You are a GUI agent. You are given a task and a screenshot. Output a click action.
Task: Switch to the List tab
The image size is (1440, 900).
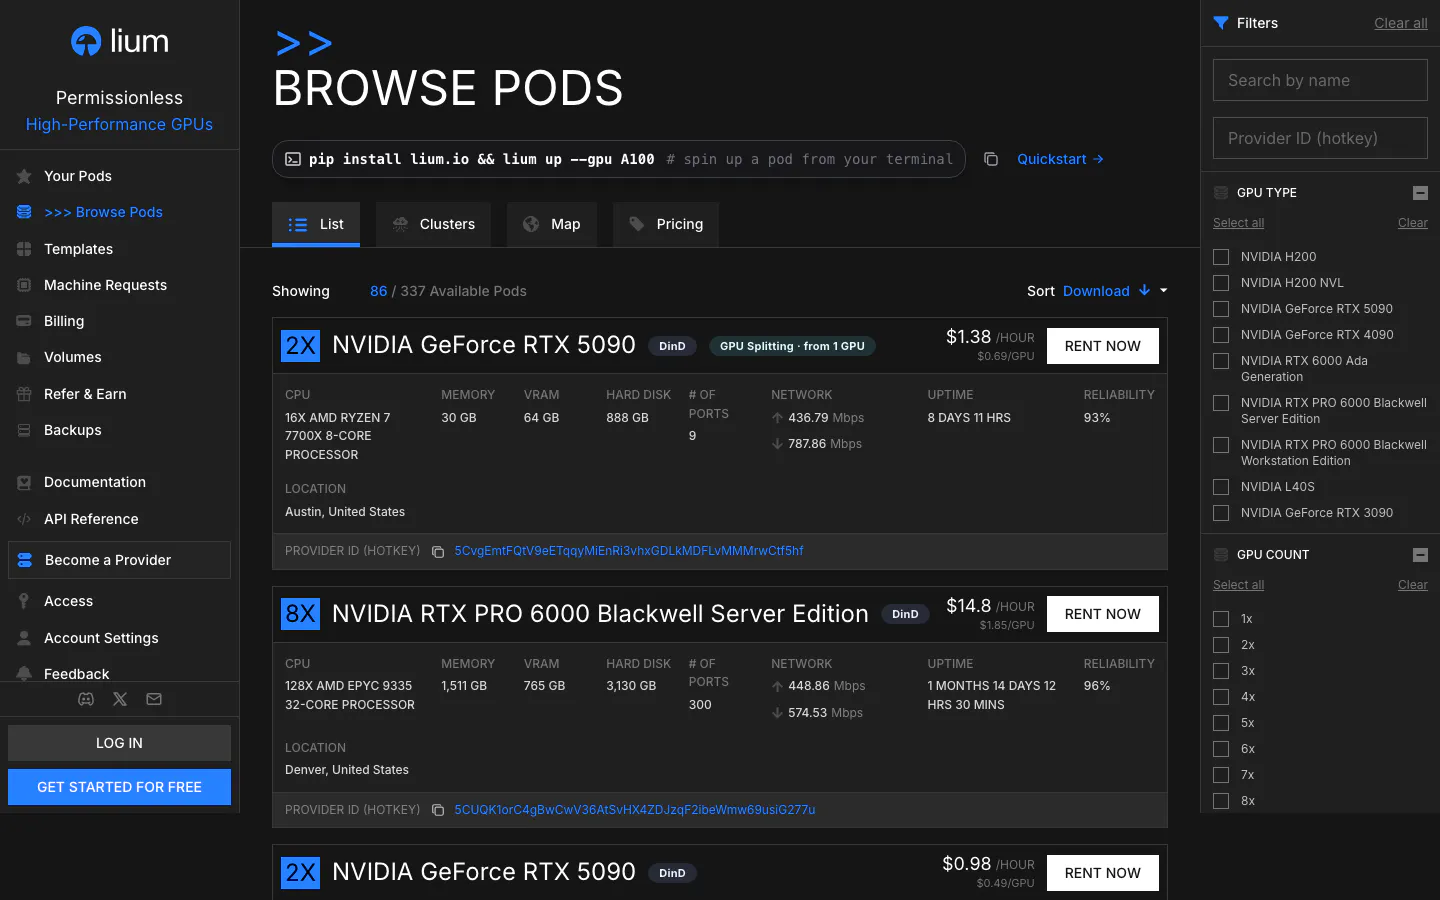(x=316, y=225)
